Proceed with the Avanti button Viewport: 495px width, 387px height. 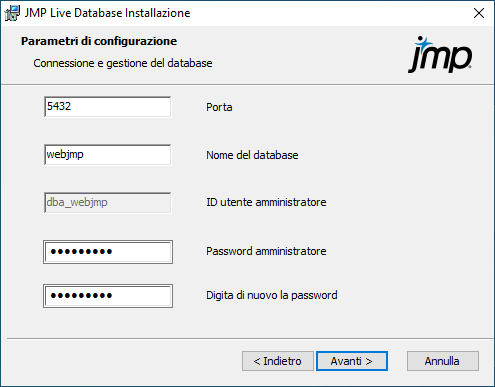[352, 361]
